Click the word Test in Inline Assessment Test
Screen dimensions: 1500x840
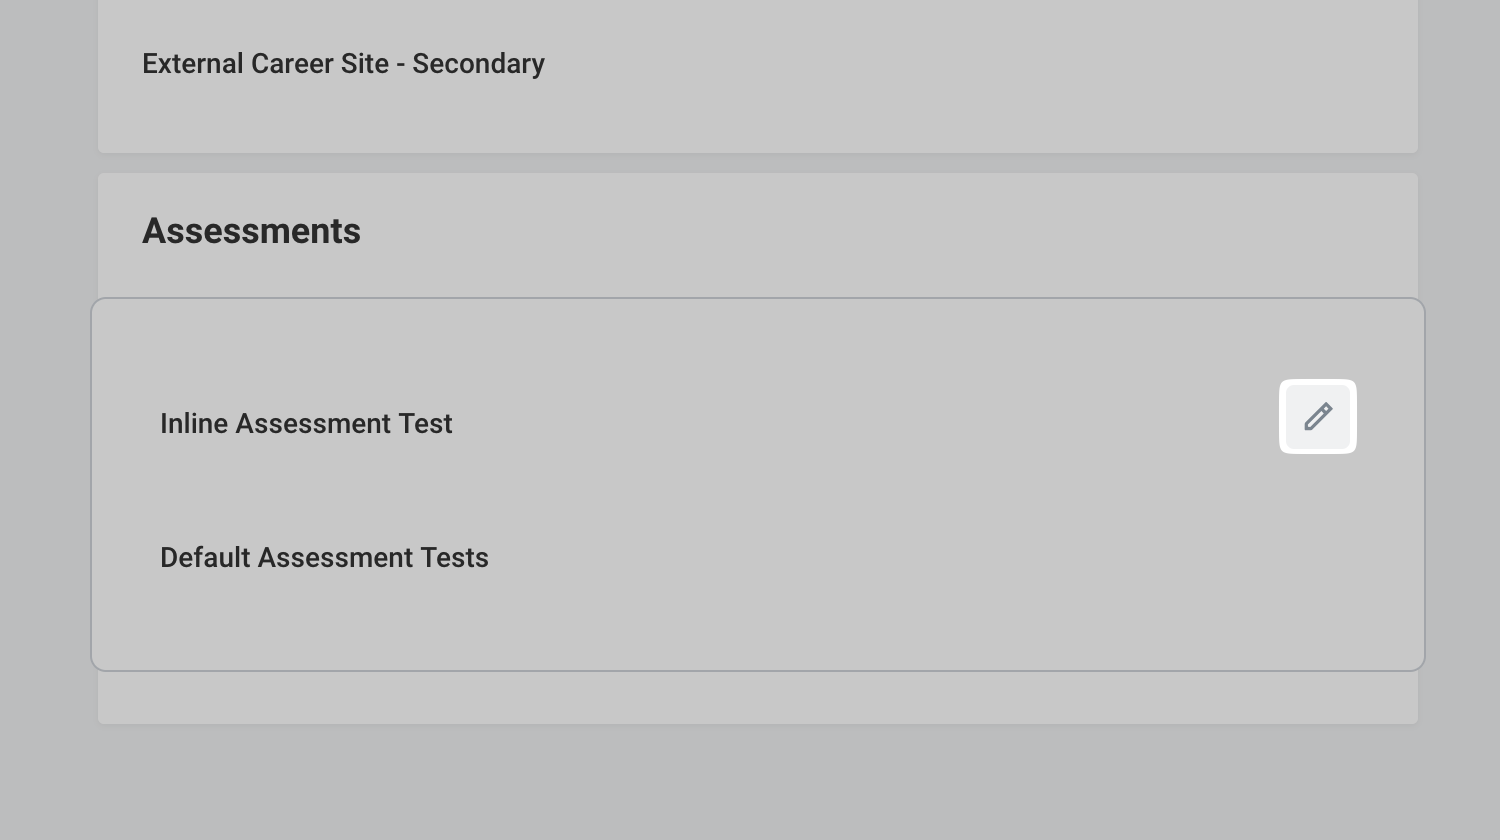point(425,424)
